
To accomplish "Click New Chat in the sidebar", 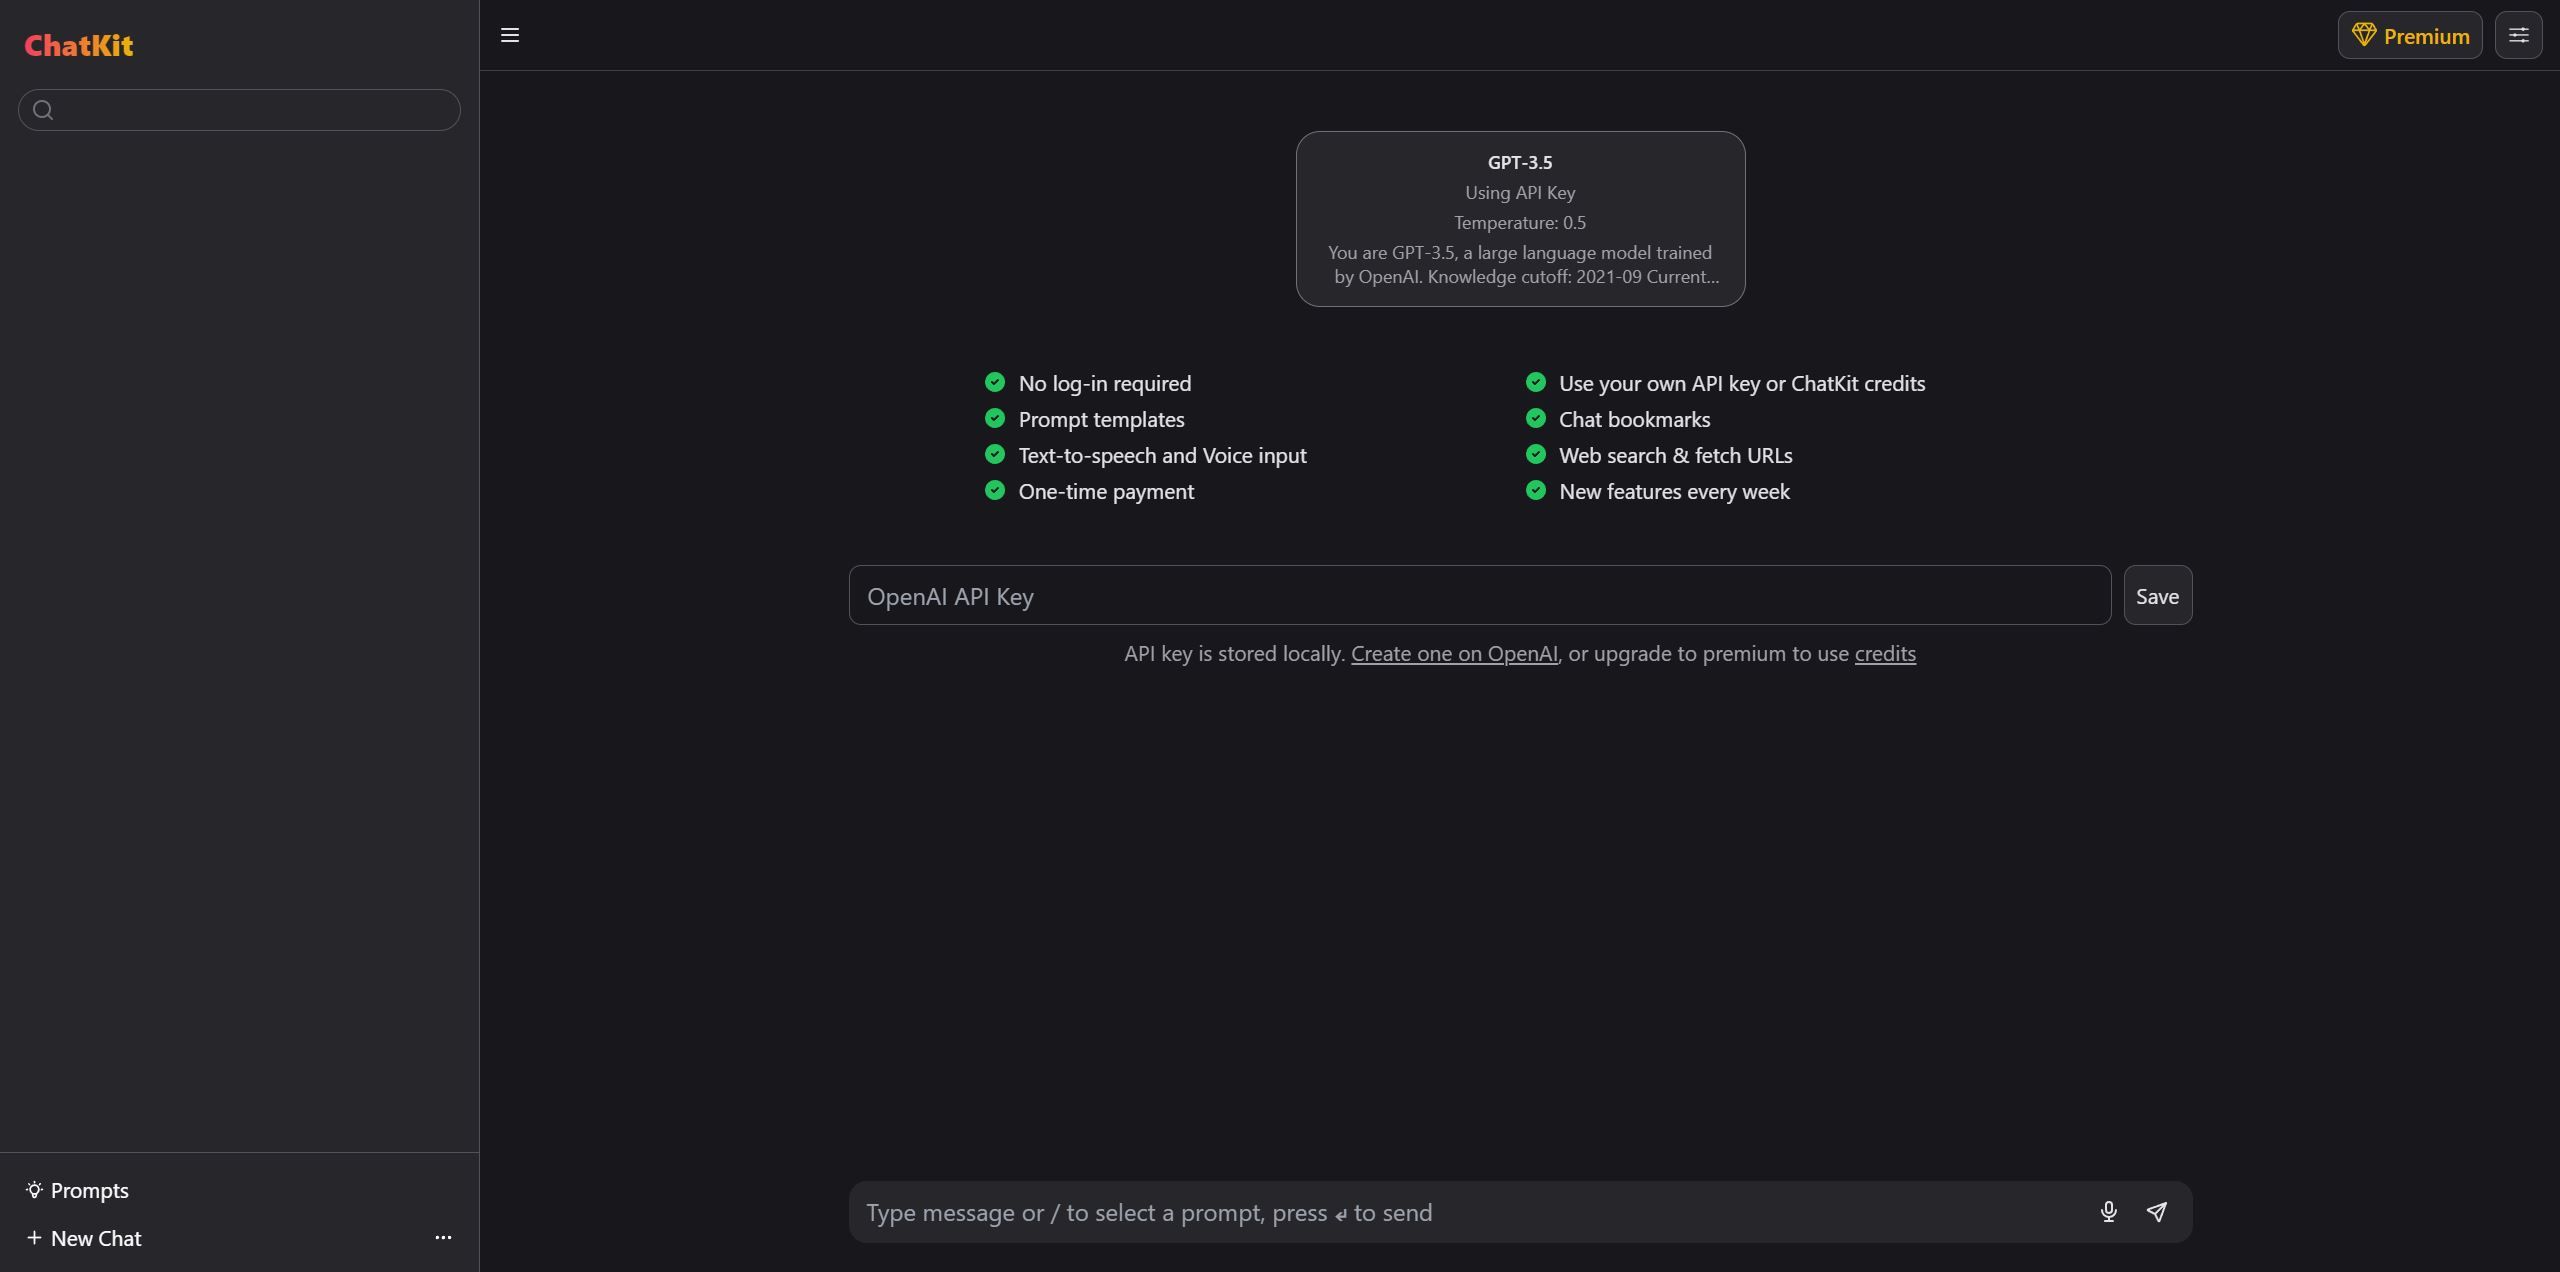I will point(95,1236).
